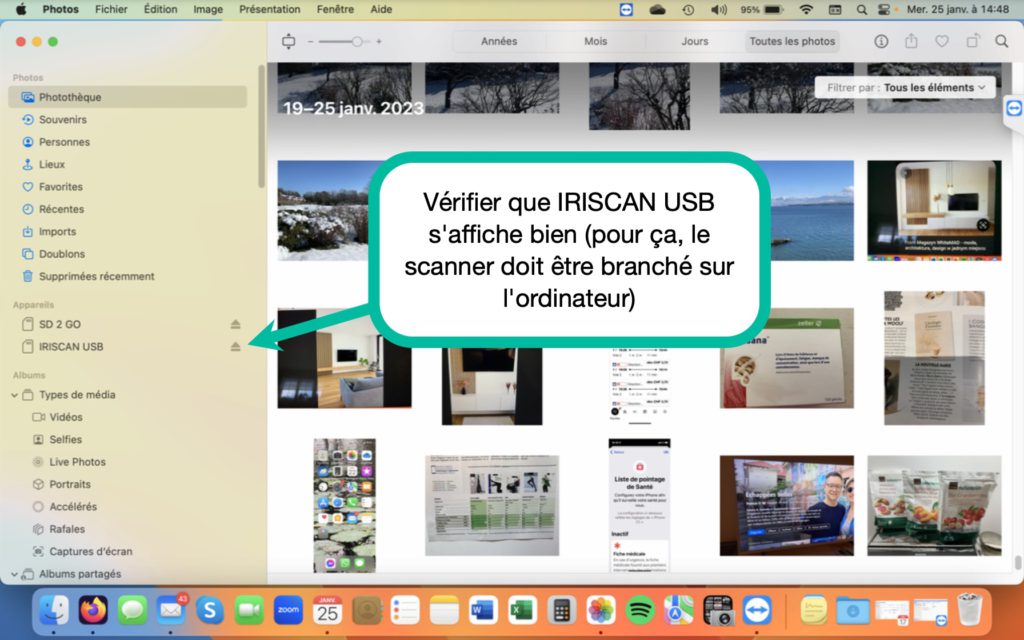Select IRISCAN USB in Appareils list
This screenshot has width=1024, height=640.
click(x=71, y=347)
